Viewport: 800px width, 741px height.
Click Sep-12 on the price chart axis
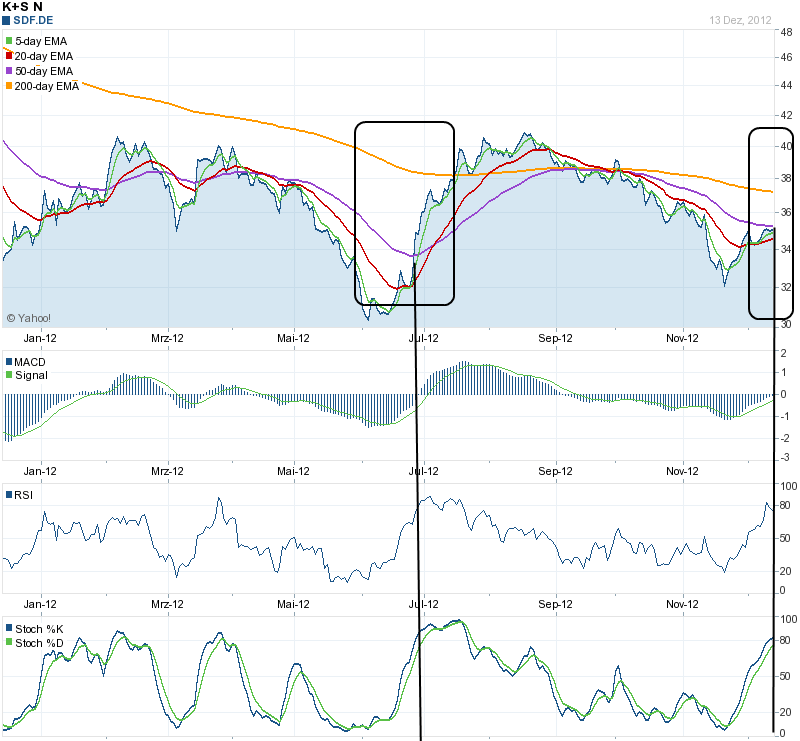click(x=555, y=338)
